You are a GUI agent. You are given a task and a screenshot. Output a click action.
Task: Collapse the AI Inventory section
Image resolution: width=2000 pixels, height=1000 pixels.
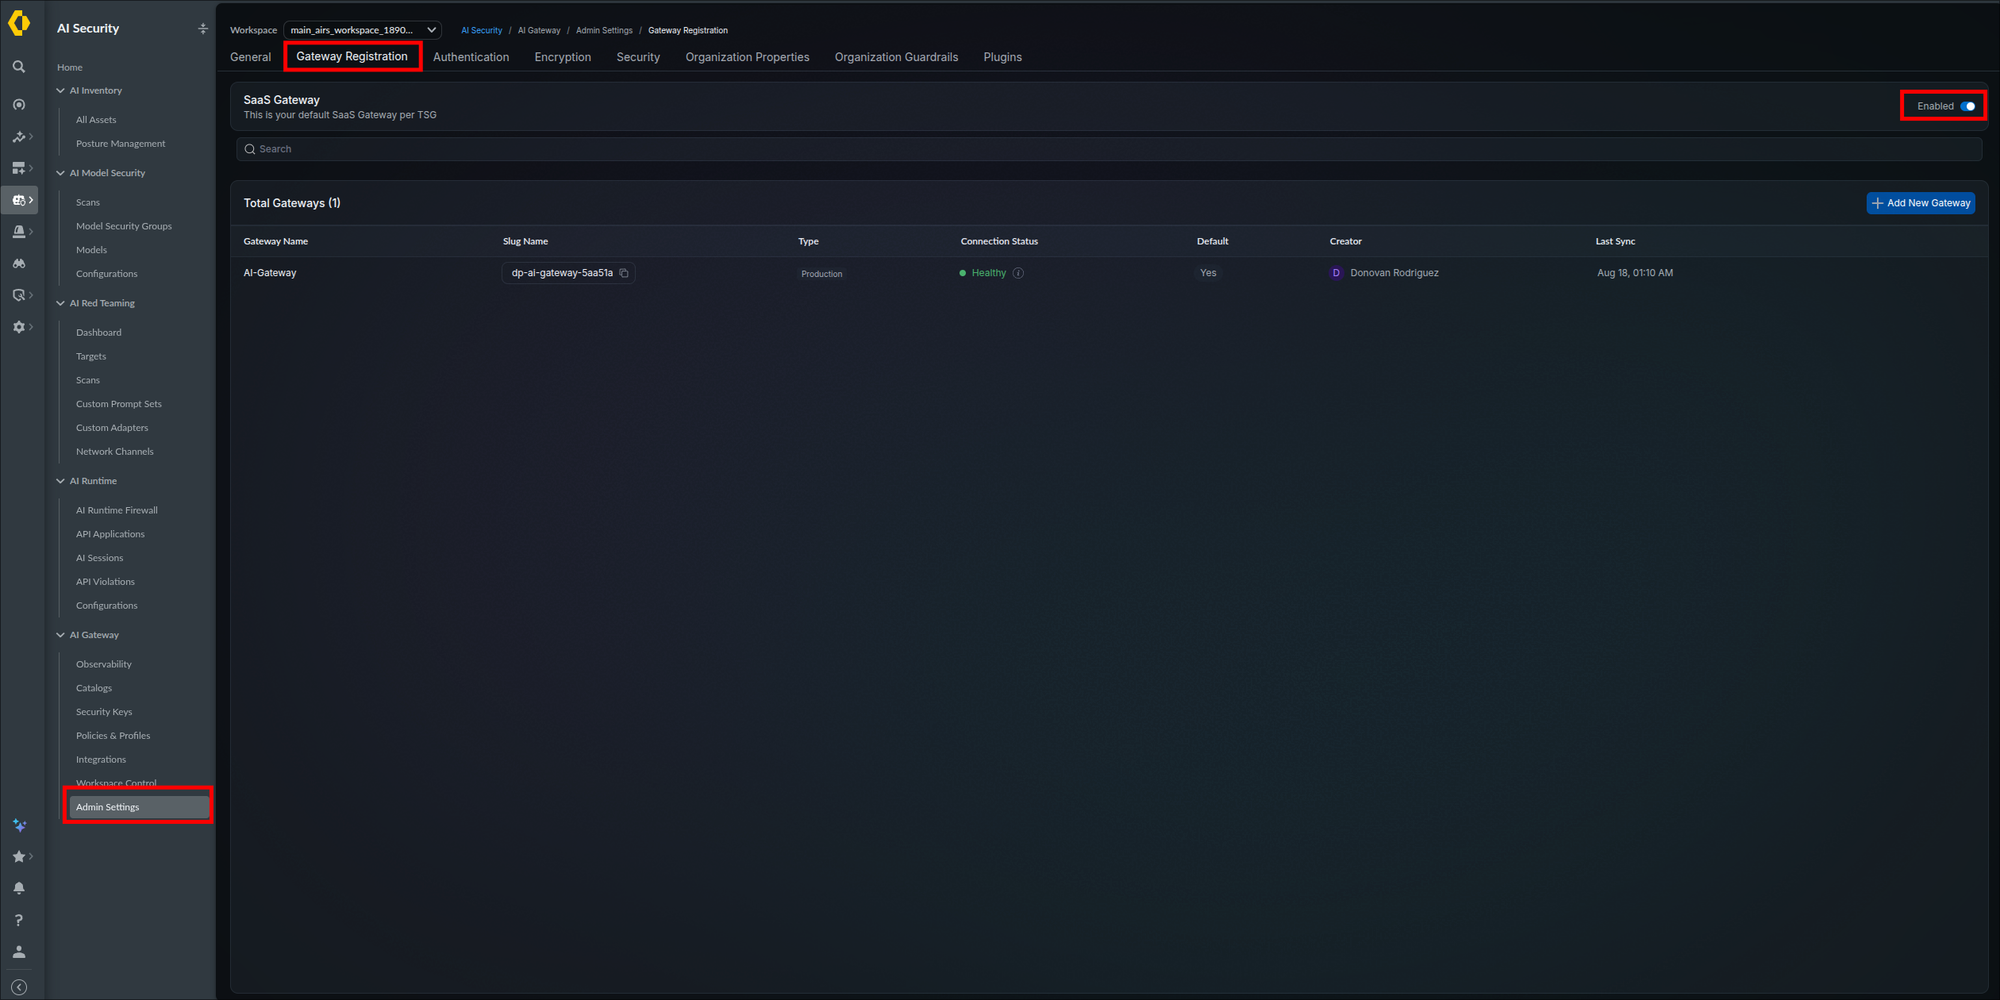[61, 91]
